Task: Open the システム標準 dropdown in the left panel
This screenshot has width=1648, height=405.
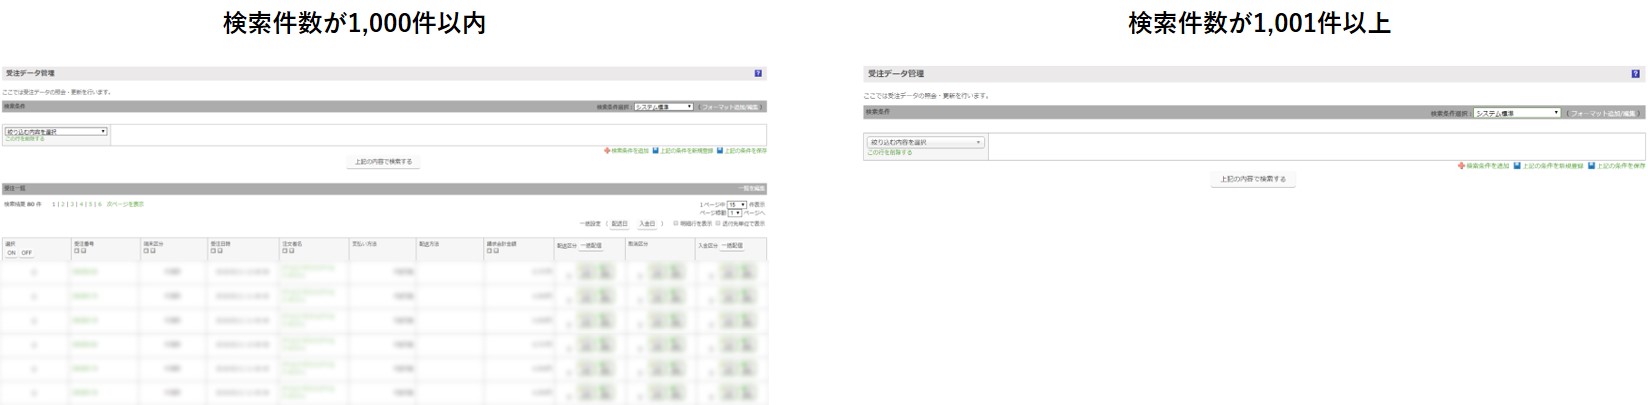Action: (663, 107)
